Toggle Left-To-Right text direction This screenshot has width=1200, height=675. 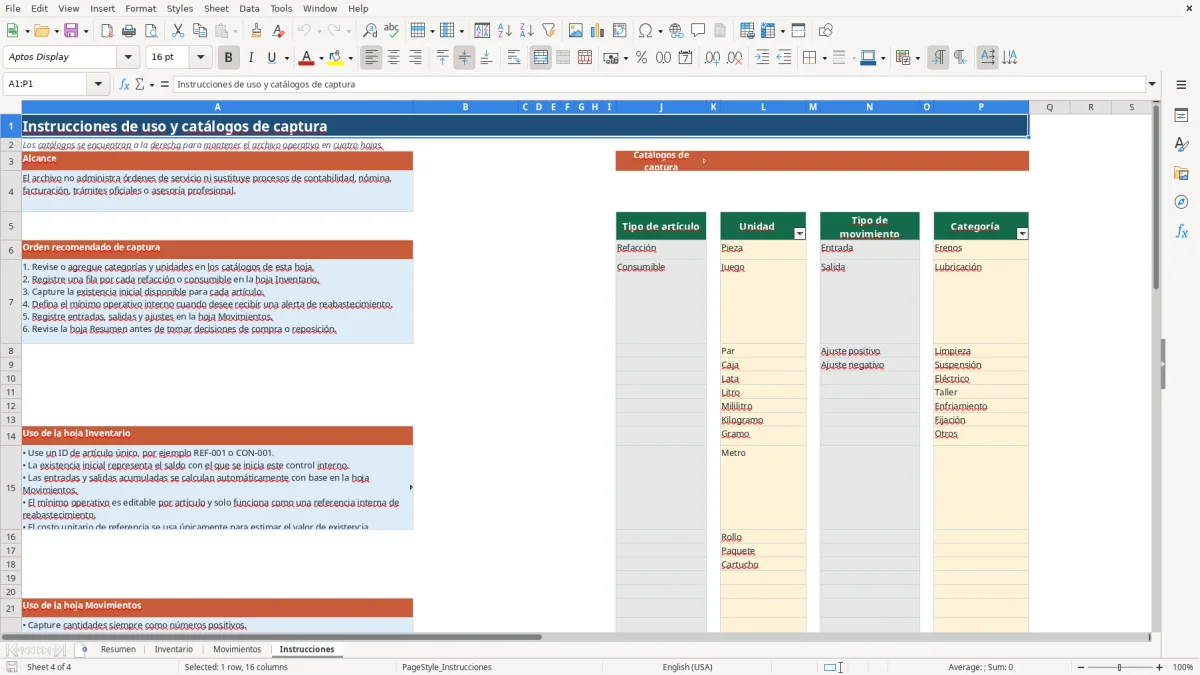[937, 58]
